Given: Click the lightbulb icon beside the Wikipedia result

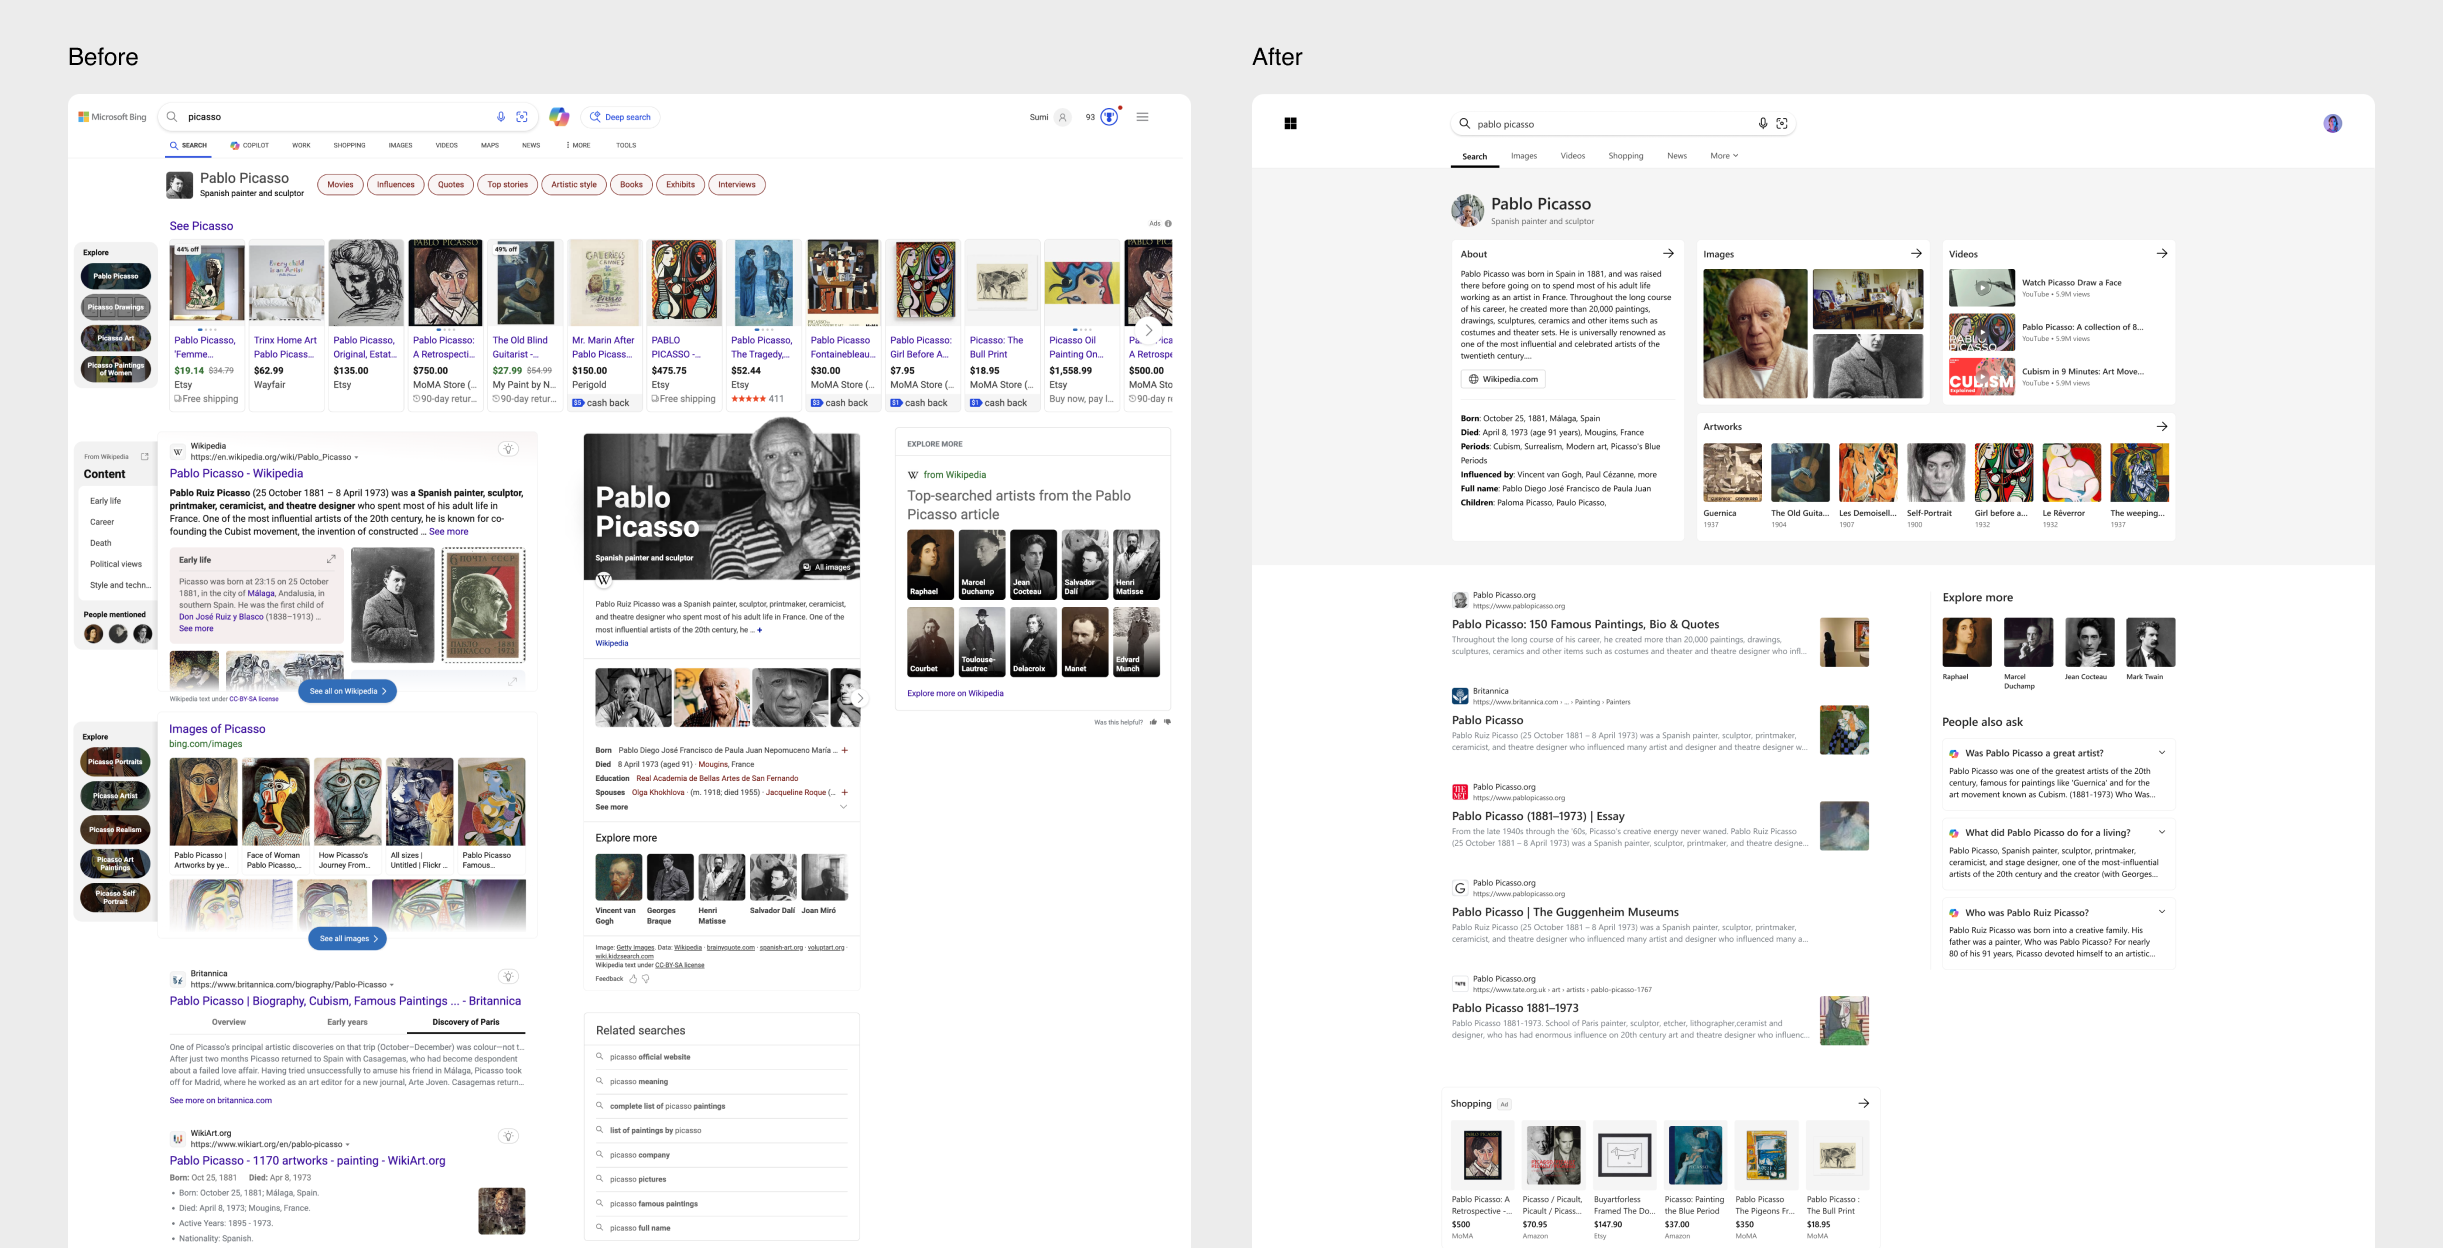Looking at the screenshot, I should tap(508, 449).
